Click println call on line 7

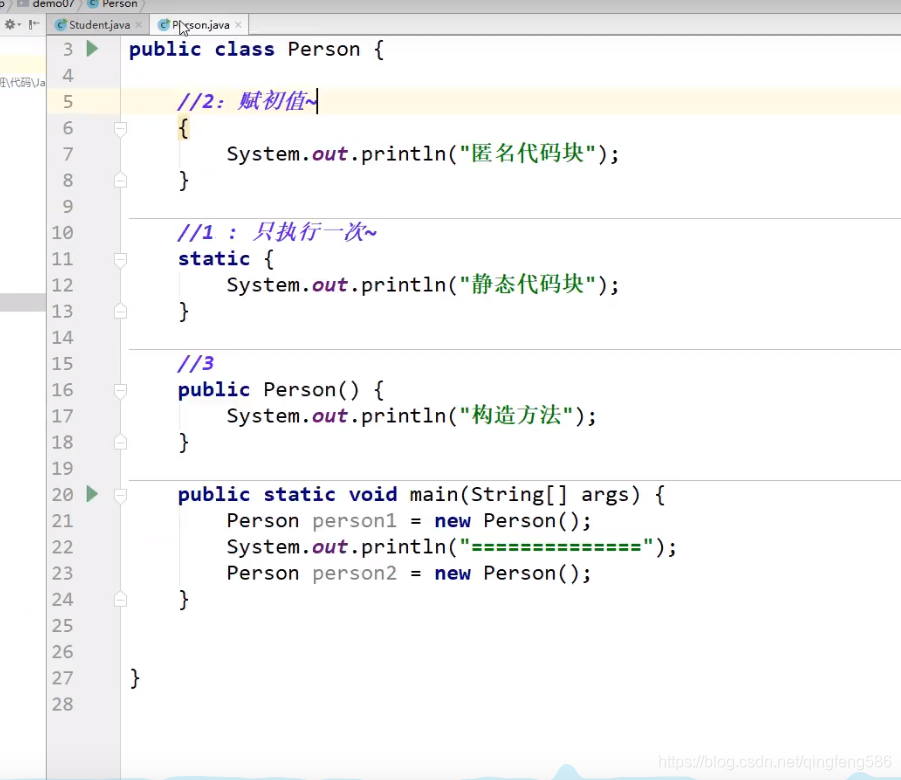403,154
